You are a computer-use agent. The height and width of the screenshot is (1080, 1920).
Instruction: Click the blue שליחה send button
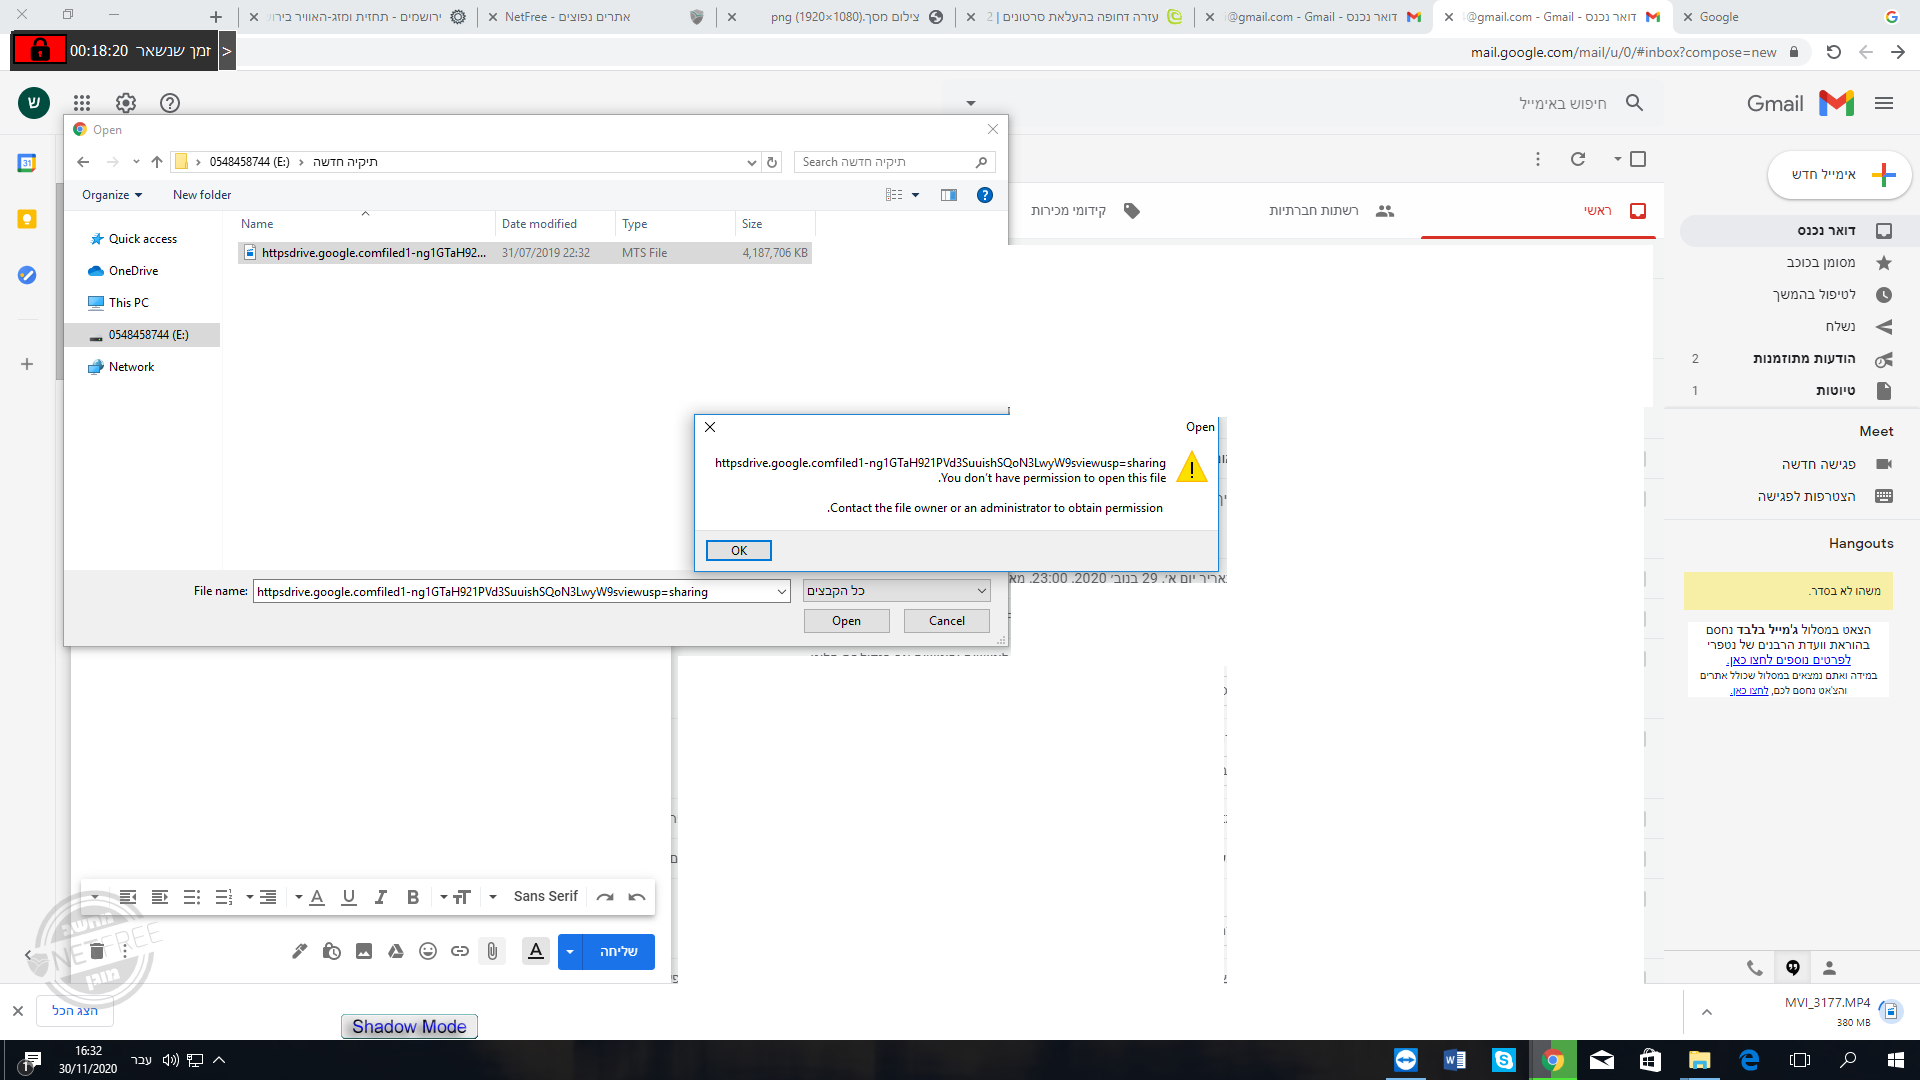(x=618, y=951)
